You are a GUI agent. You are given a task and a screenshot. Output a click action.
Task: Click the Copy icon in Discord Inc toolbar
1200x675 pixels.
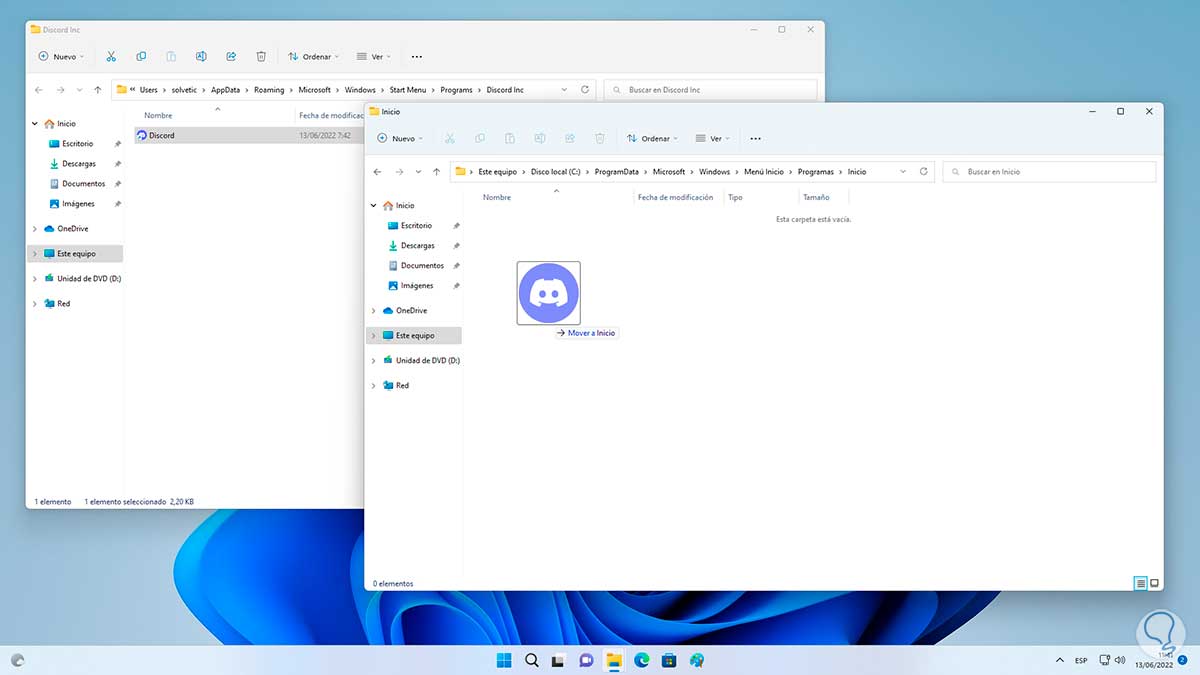pos(141,57)
